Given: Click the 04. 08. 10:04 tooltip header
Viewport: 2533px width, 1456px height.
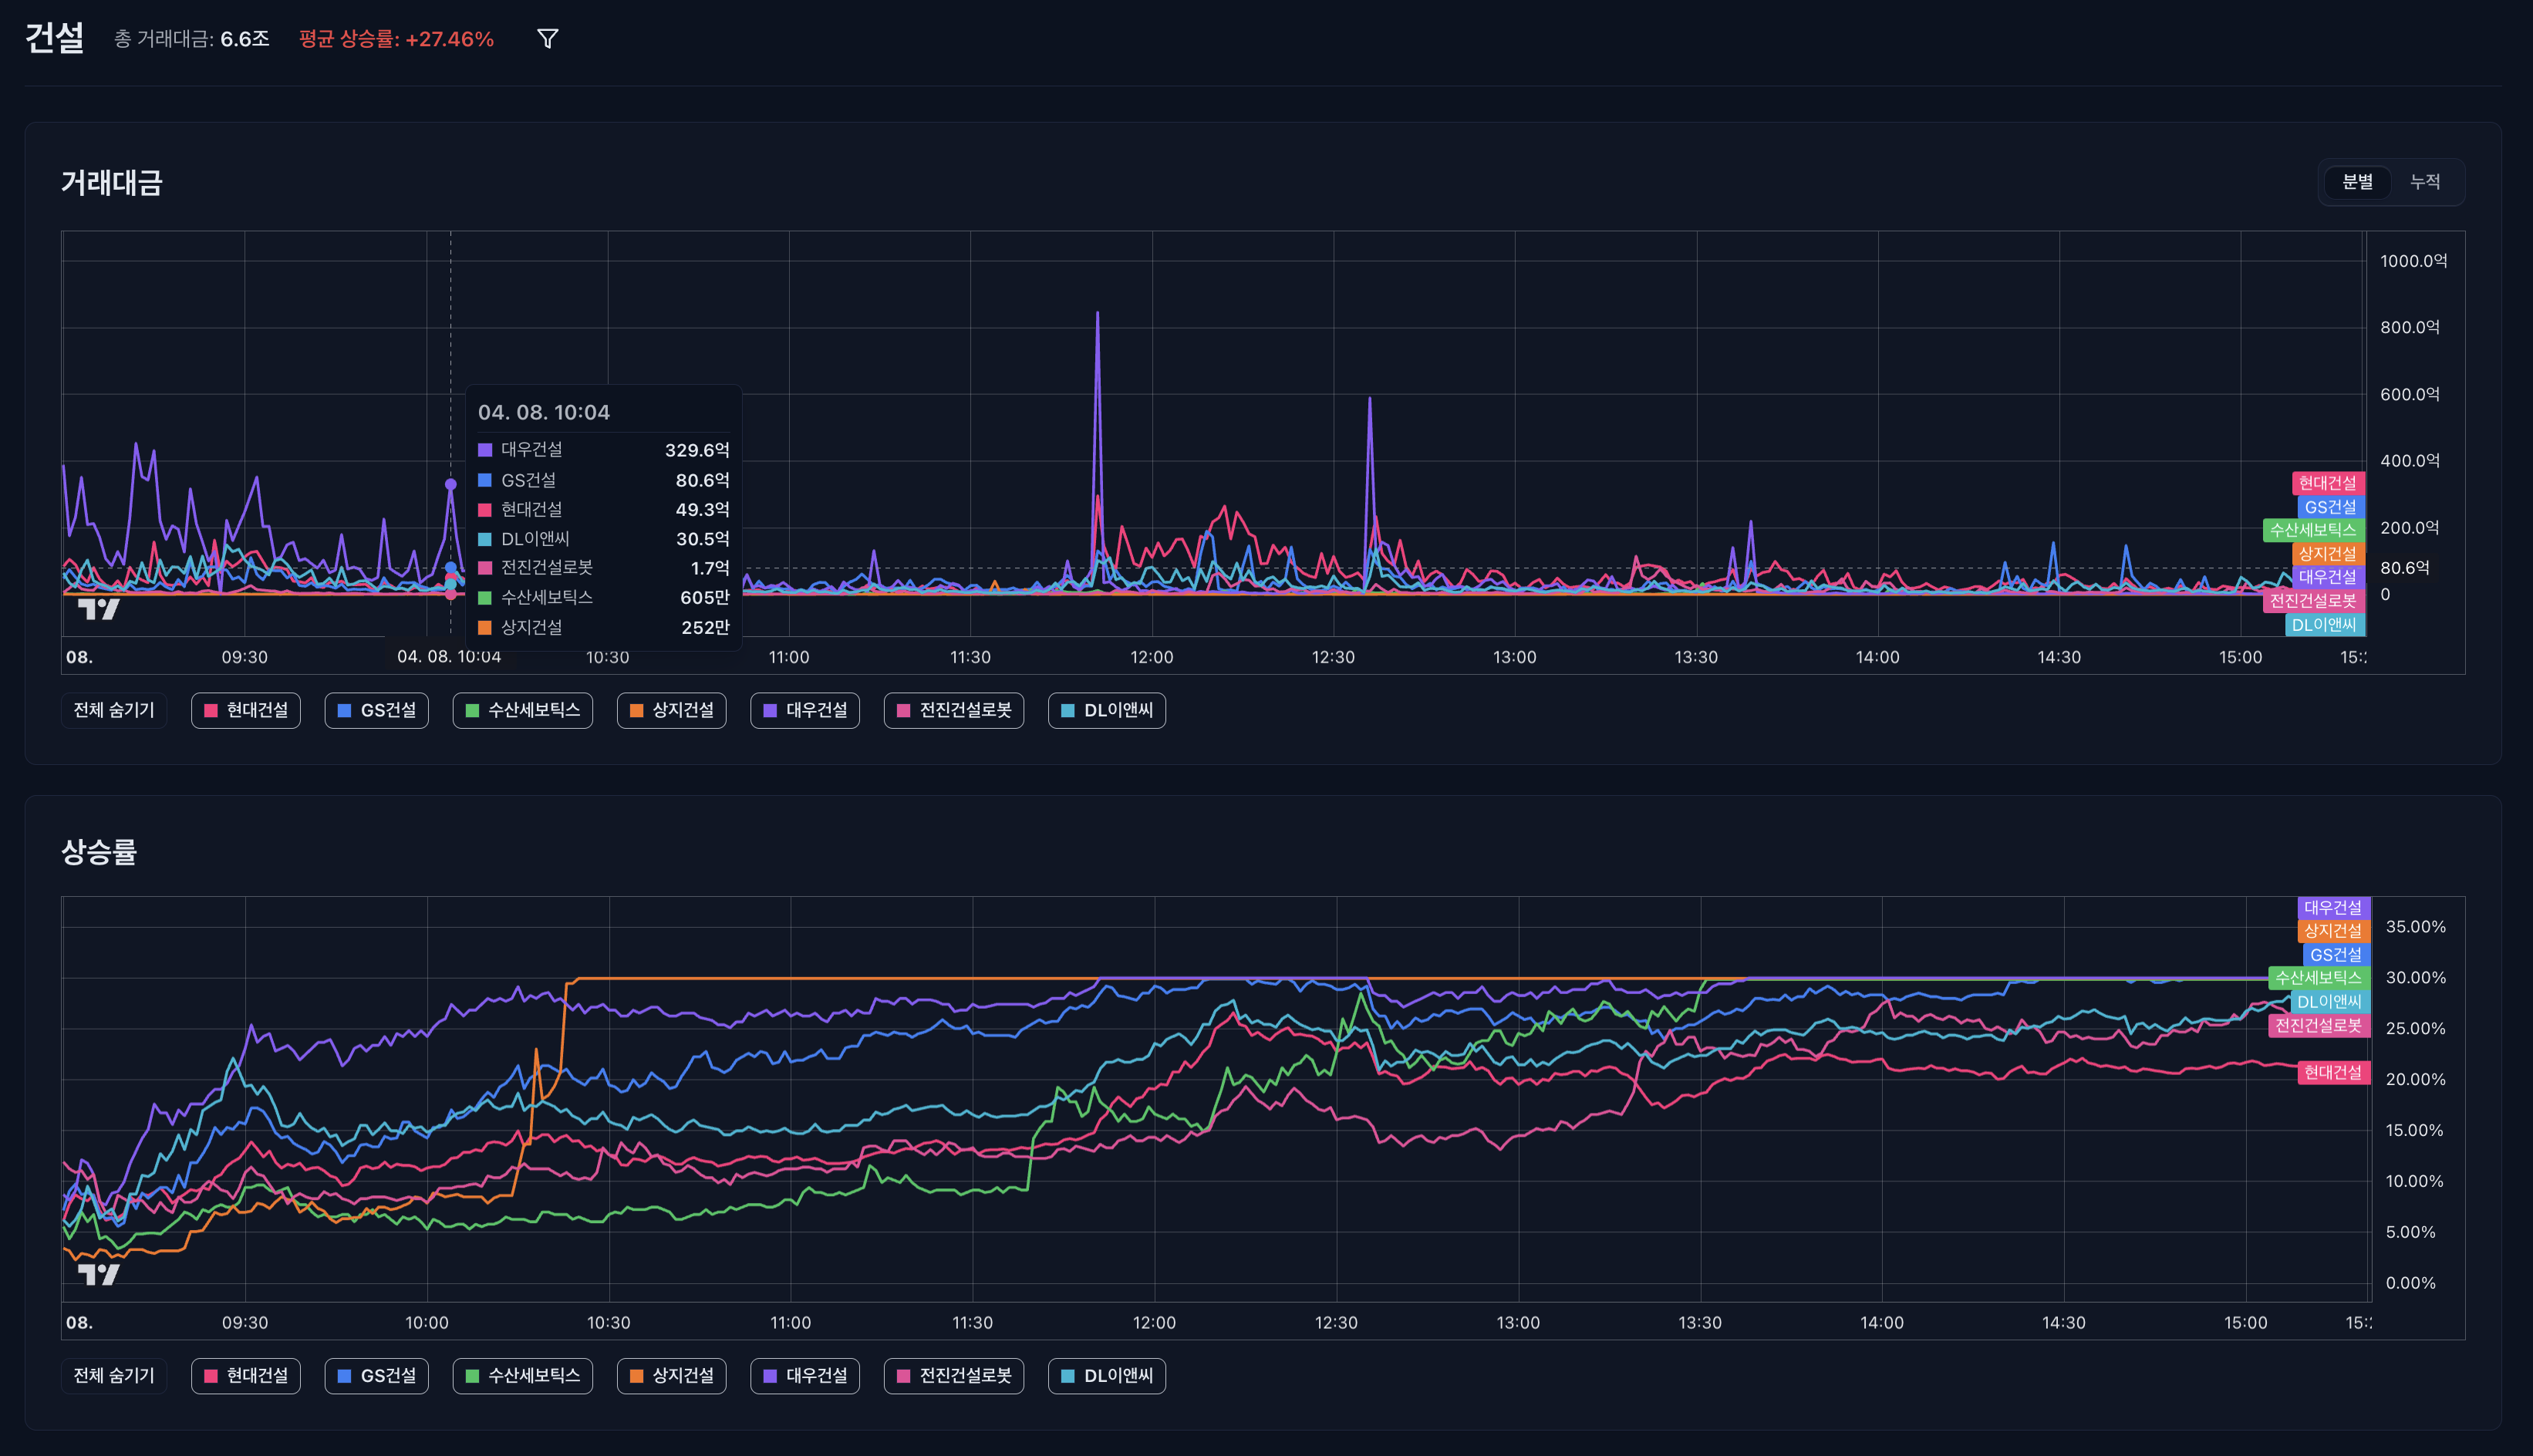Looking at the screenshot, I should tap(544, 412).
